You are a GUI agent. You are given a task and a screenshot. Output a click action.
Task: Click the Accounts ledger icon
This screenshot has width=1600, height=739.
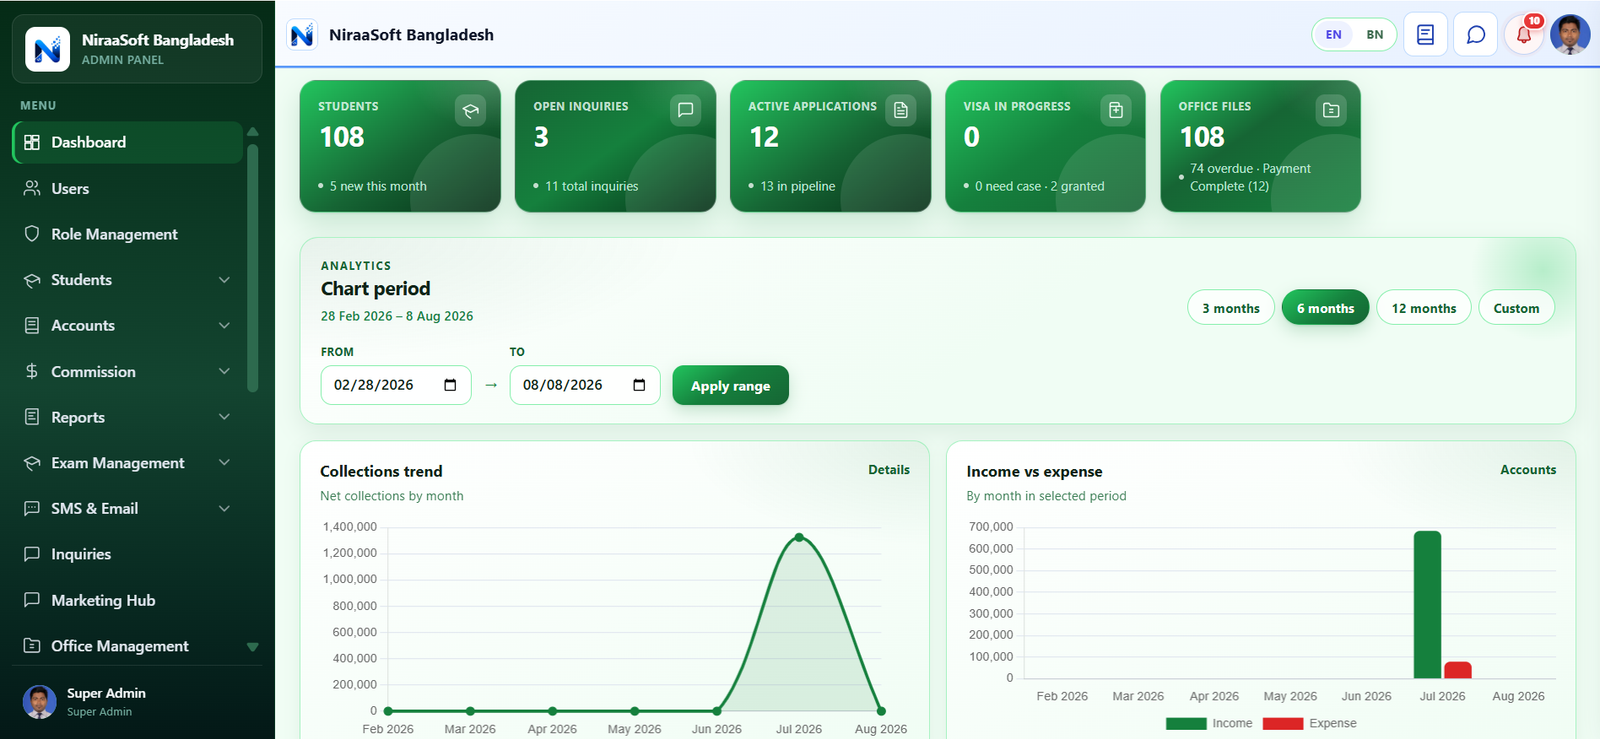pos(32,325)
